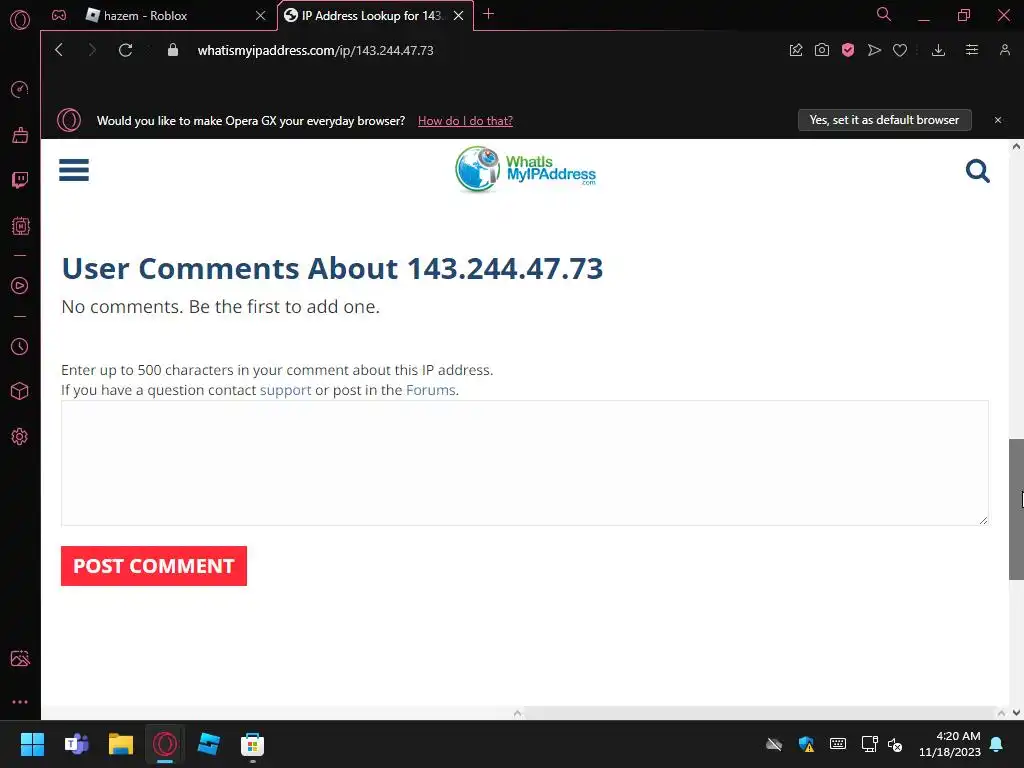Open the notification bell in taskbar
Screen dimensions: 1024x768
[997, 744]
